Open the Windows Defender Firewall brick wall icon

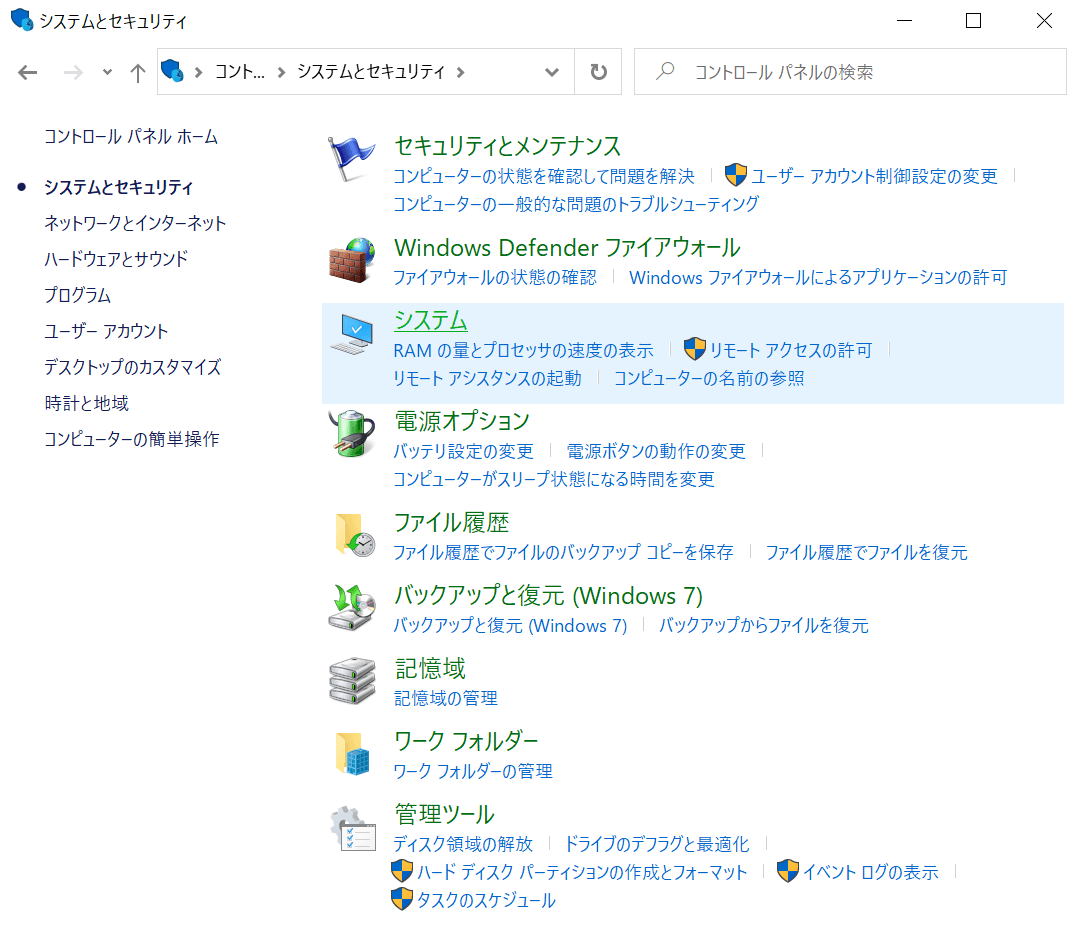click(x=351, y=261)
